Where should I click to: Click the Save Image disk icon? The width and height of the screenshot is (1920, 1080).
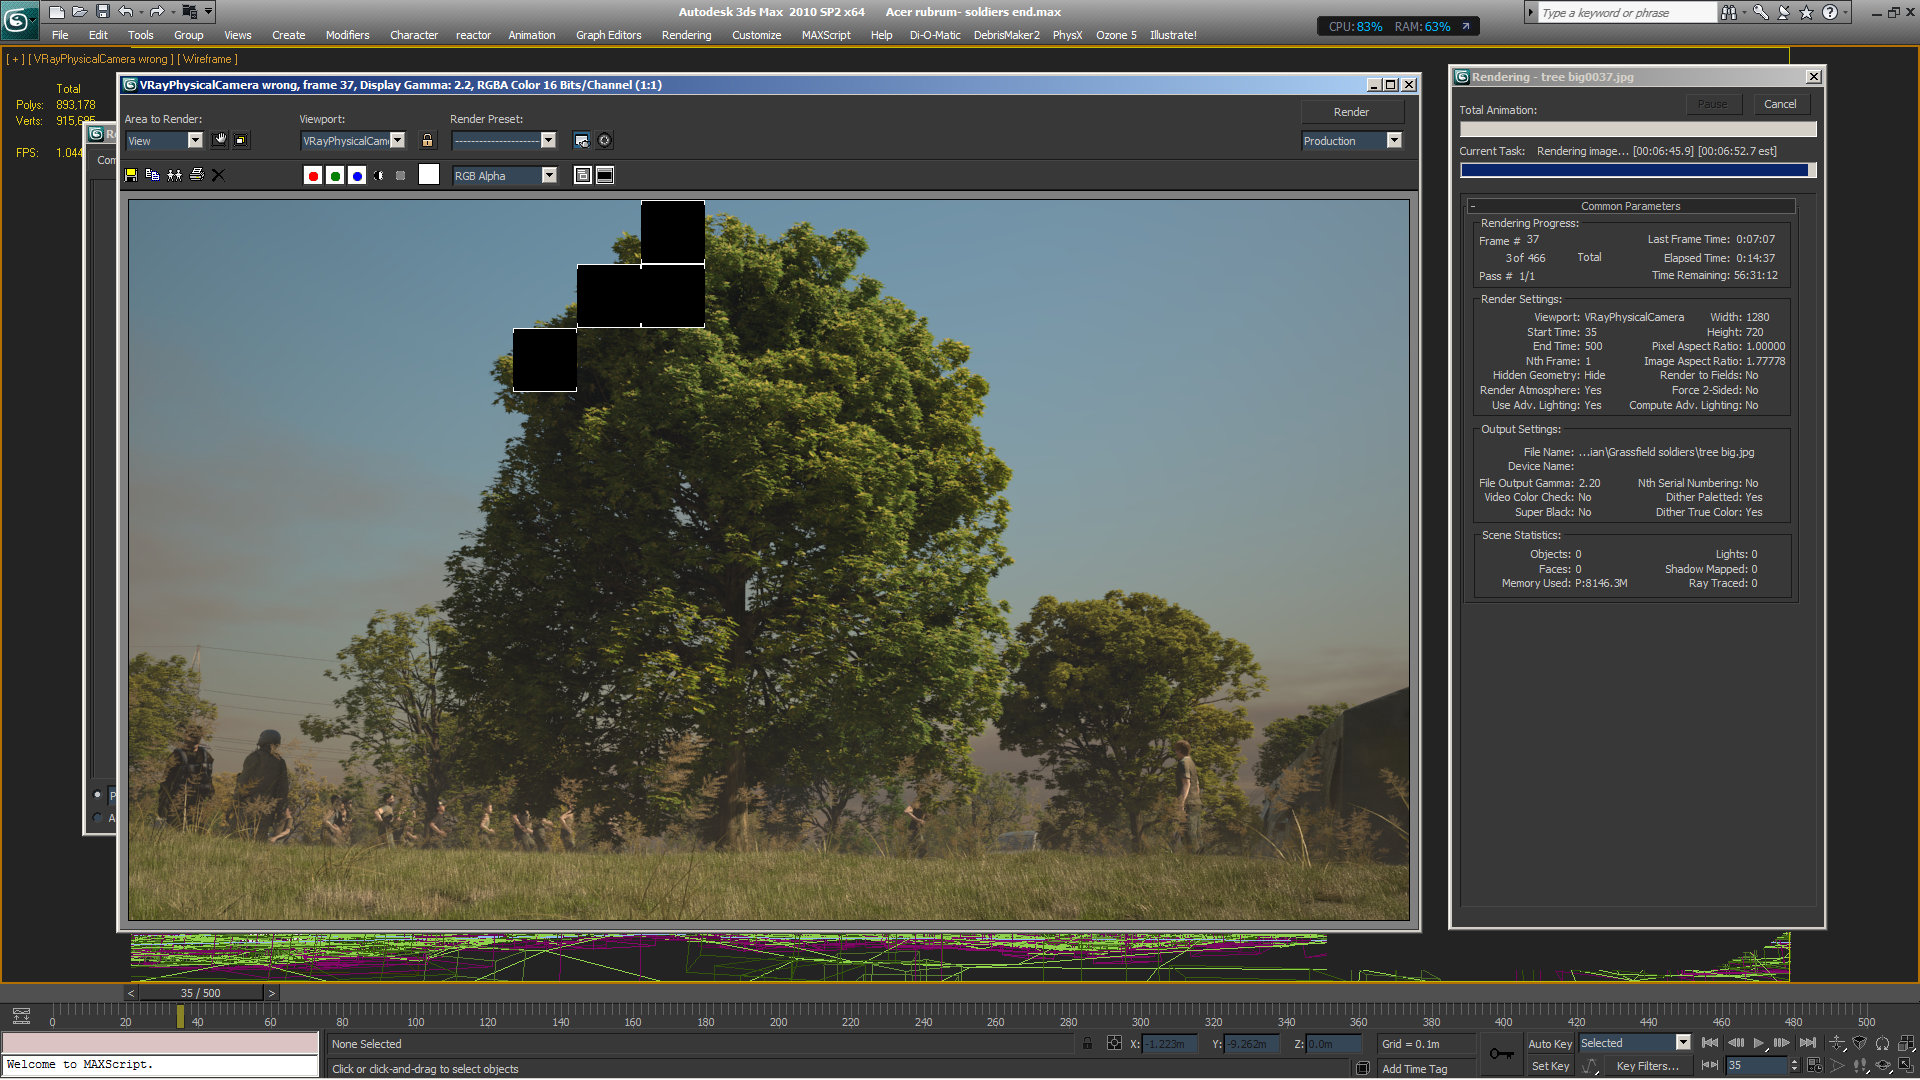pos(131,175)
